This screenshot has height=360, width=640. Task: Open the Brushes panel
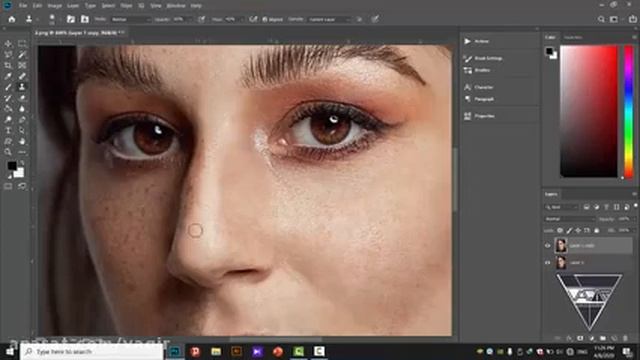(477, 70)
